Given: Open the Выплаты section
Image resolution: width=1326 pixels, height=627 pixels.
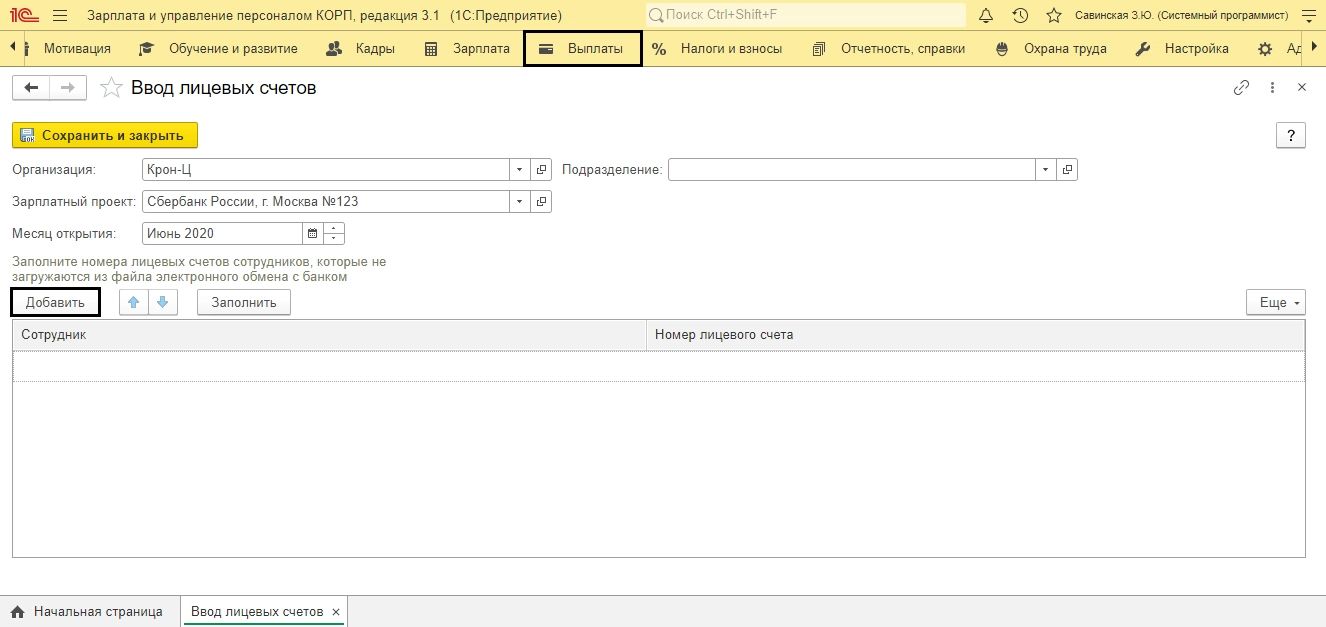Looking at the screenshot, I should (x=583, y=49).
